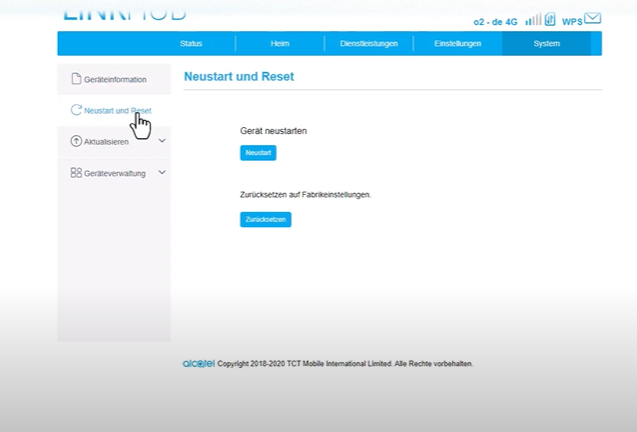
Task: Click the data transfer arrows icon
Action: (550, 19)
